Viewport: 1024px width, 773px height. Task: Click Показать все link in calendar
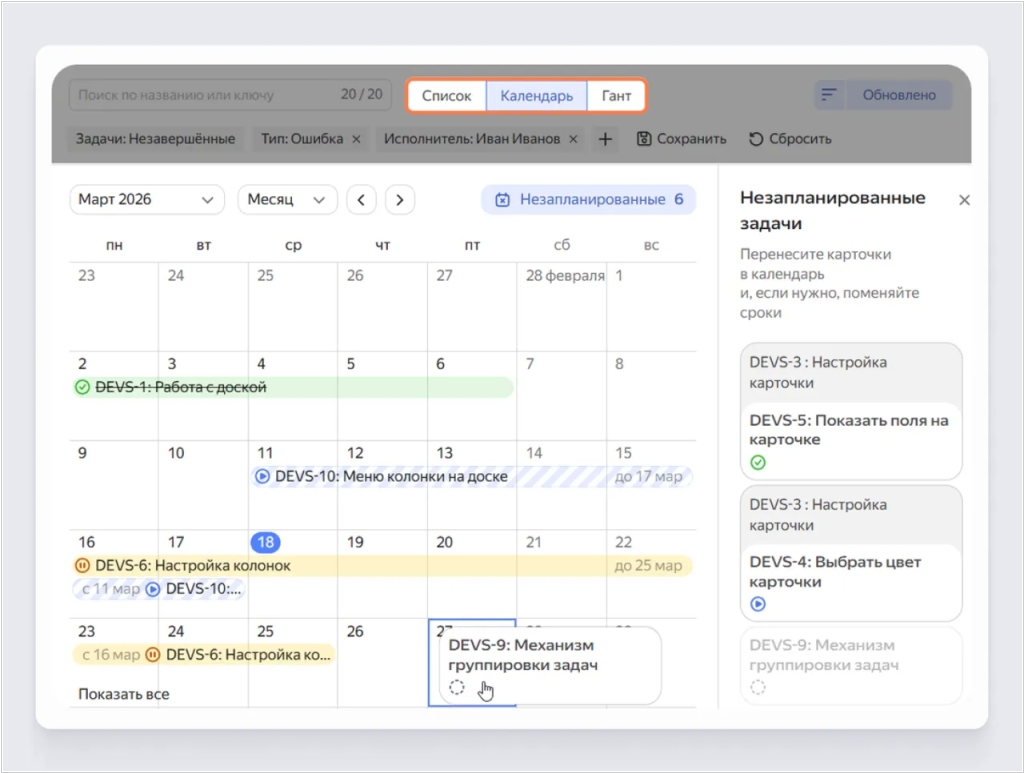pos(124,694)
